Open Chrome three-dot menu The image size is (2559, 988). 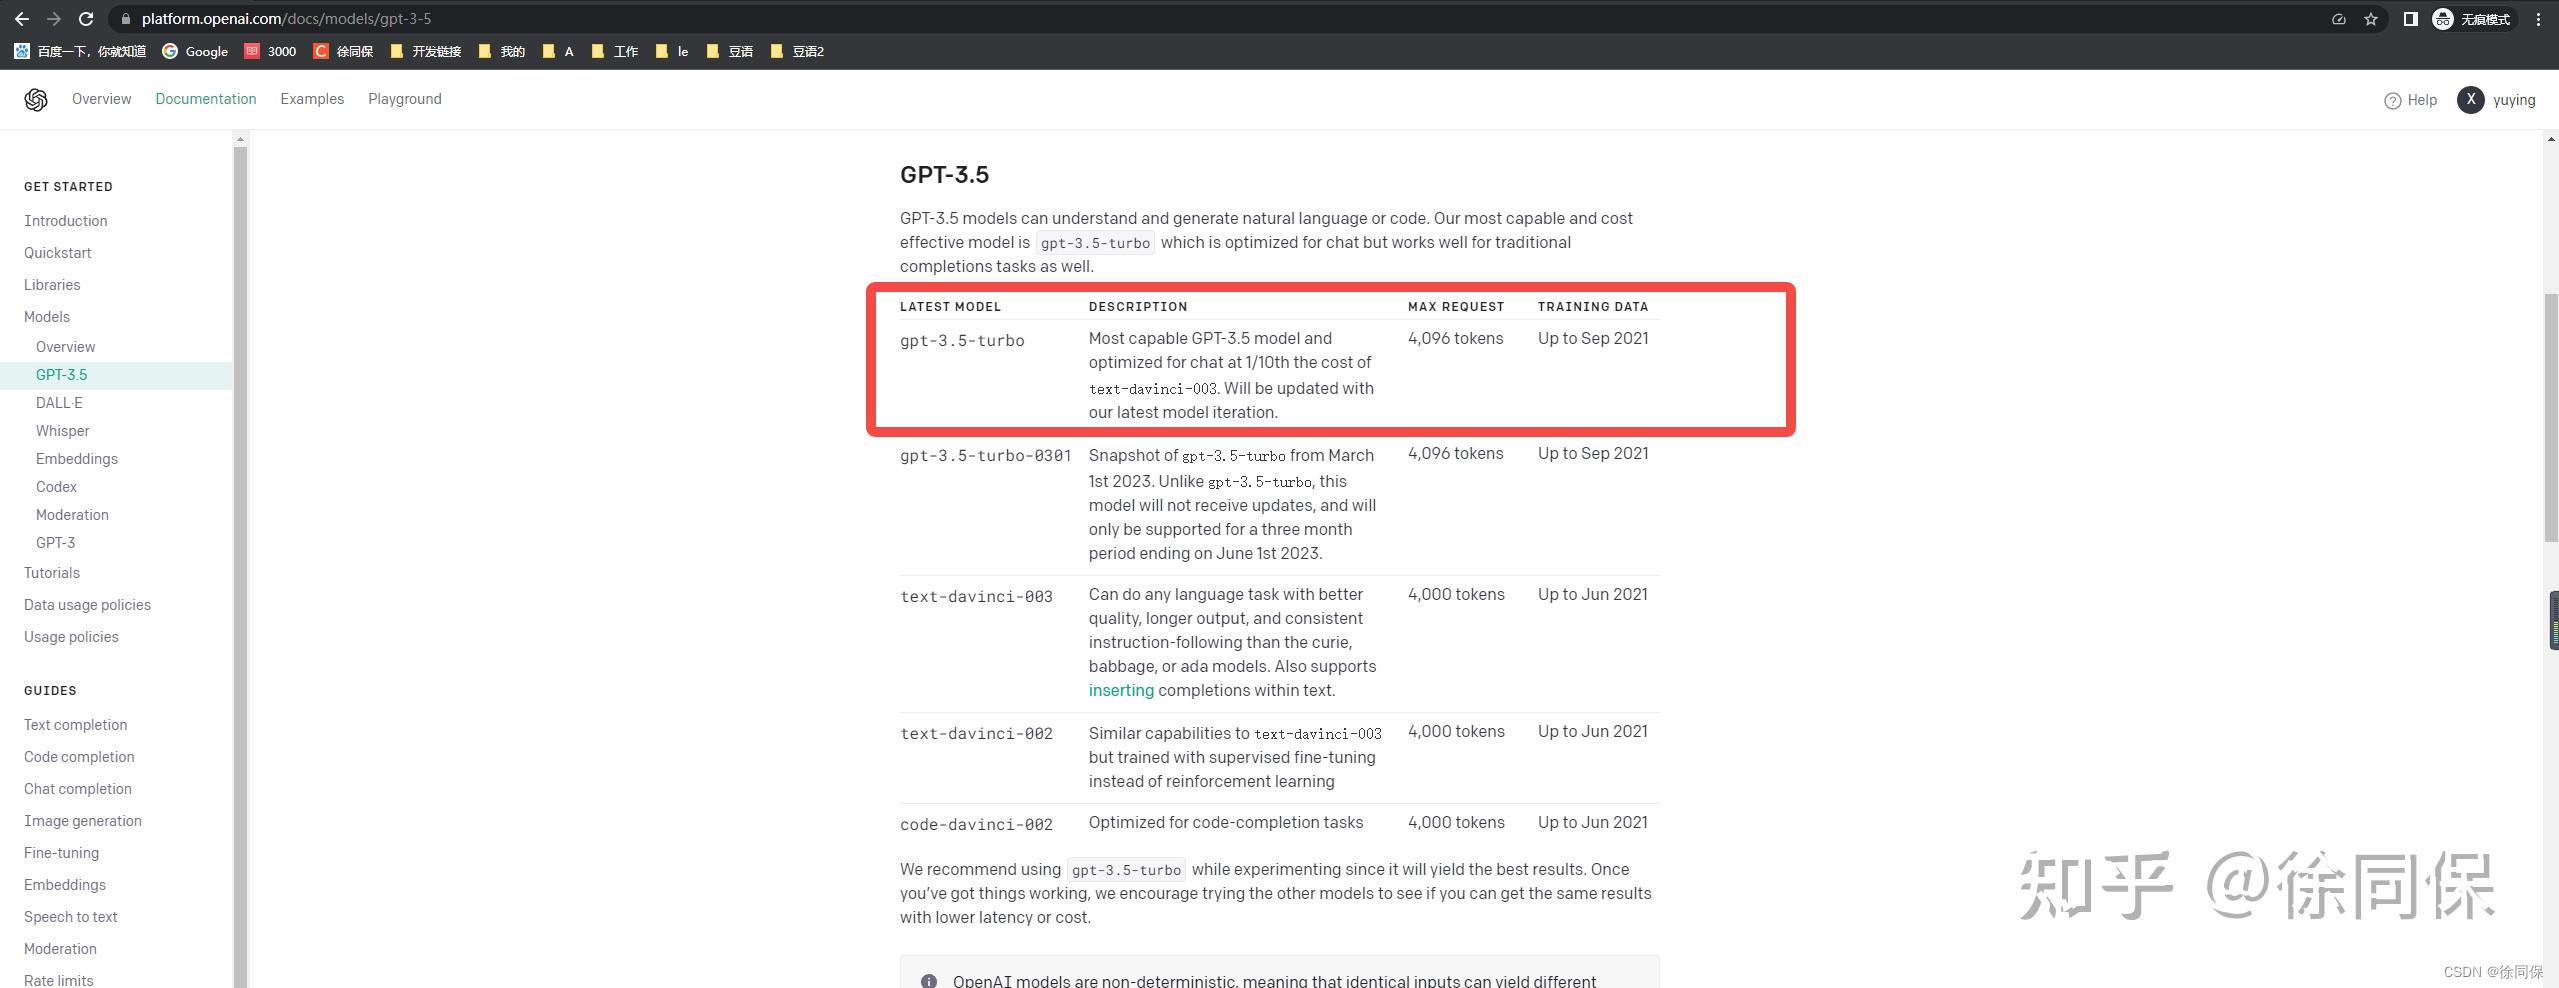pyautogui.click(x=2538, y=19)
